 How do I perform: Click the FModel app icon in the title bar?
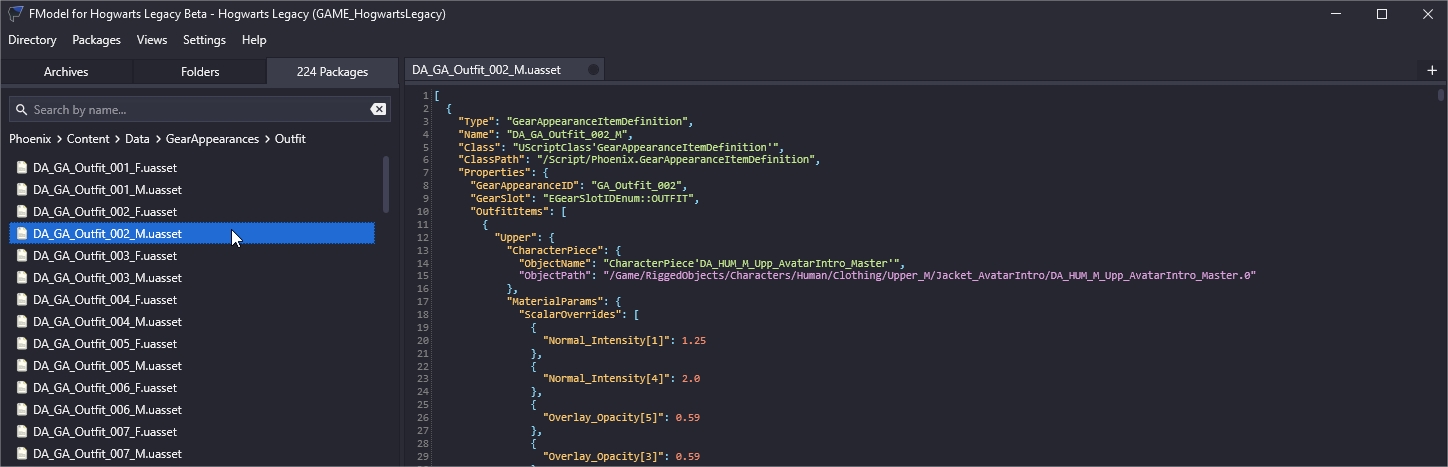[x=15, y=14]
